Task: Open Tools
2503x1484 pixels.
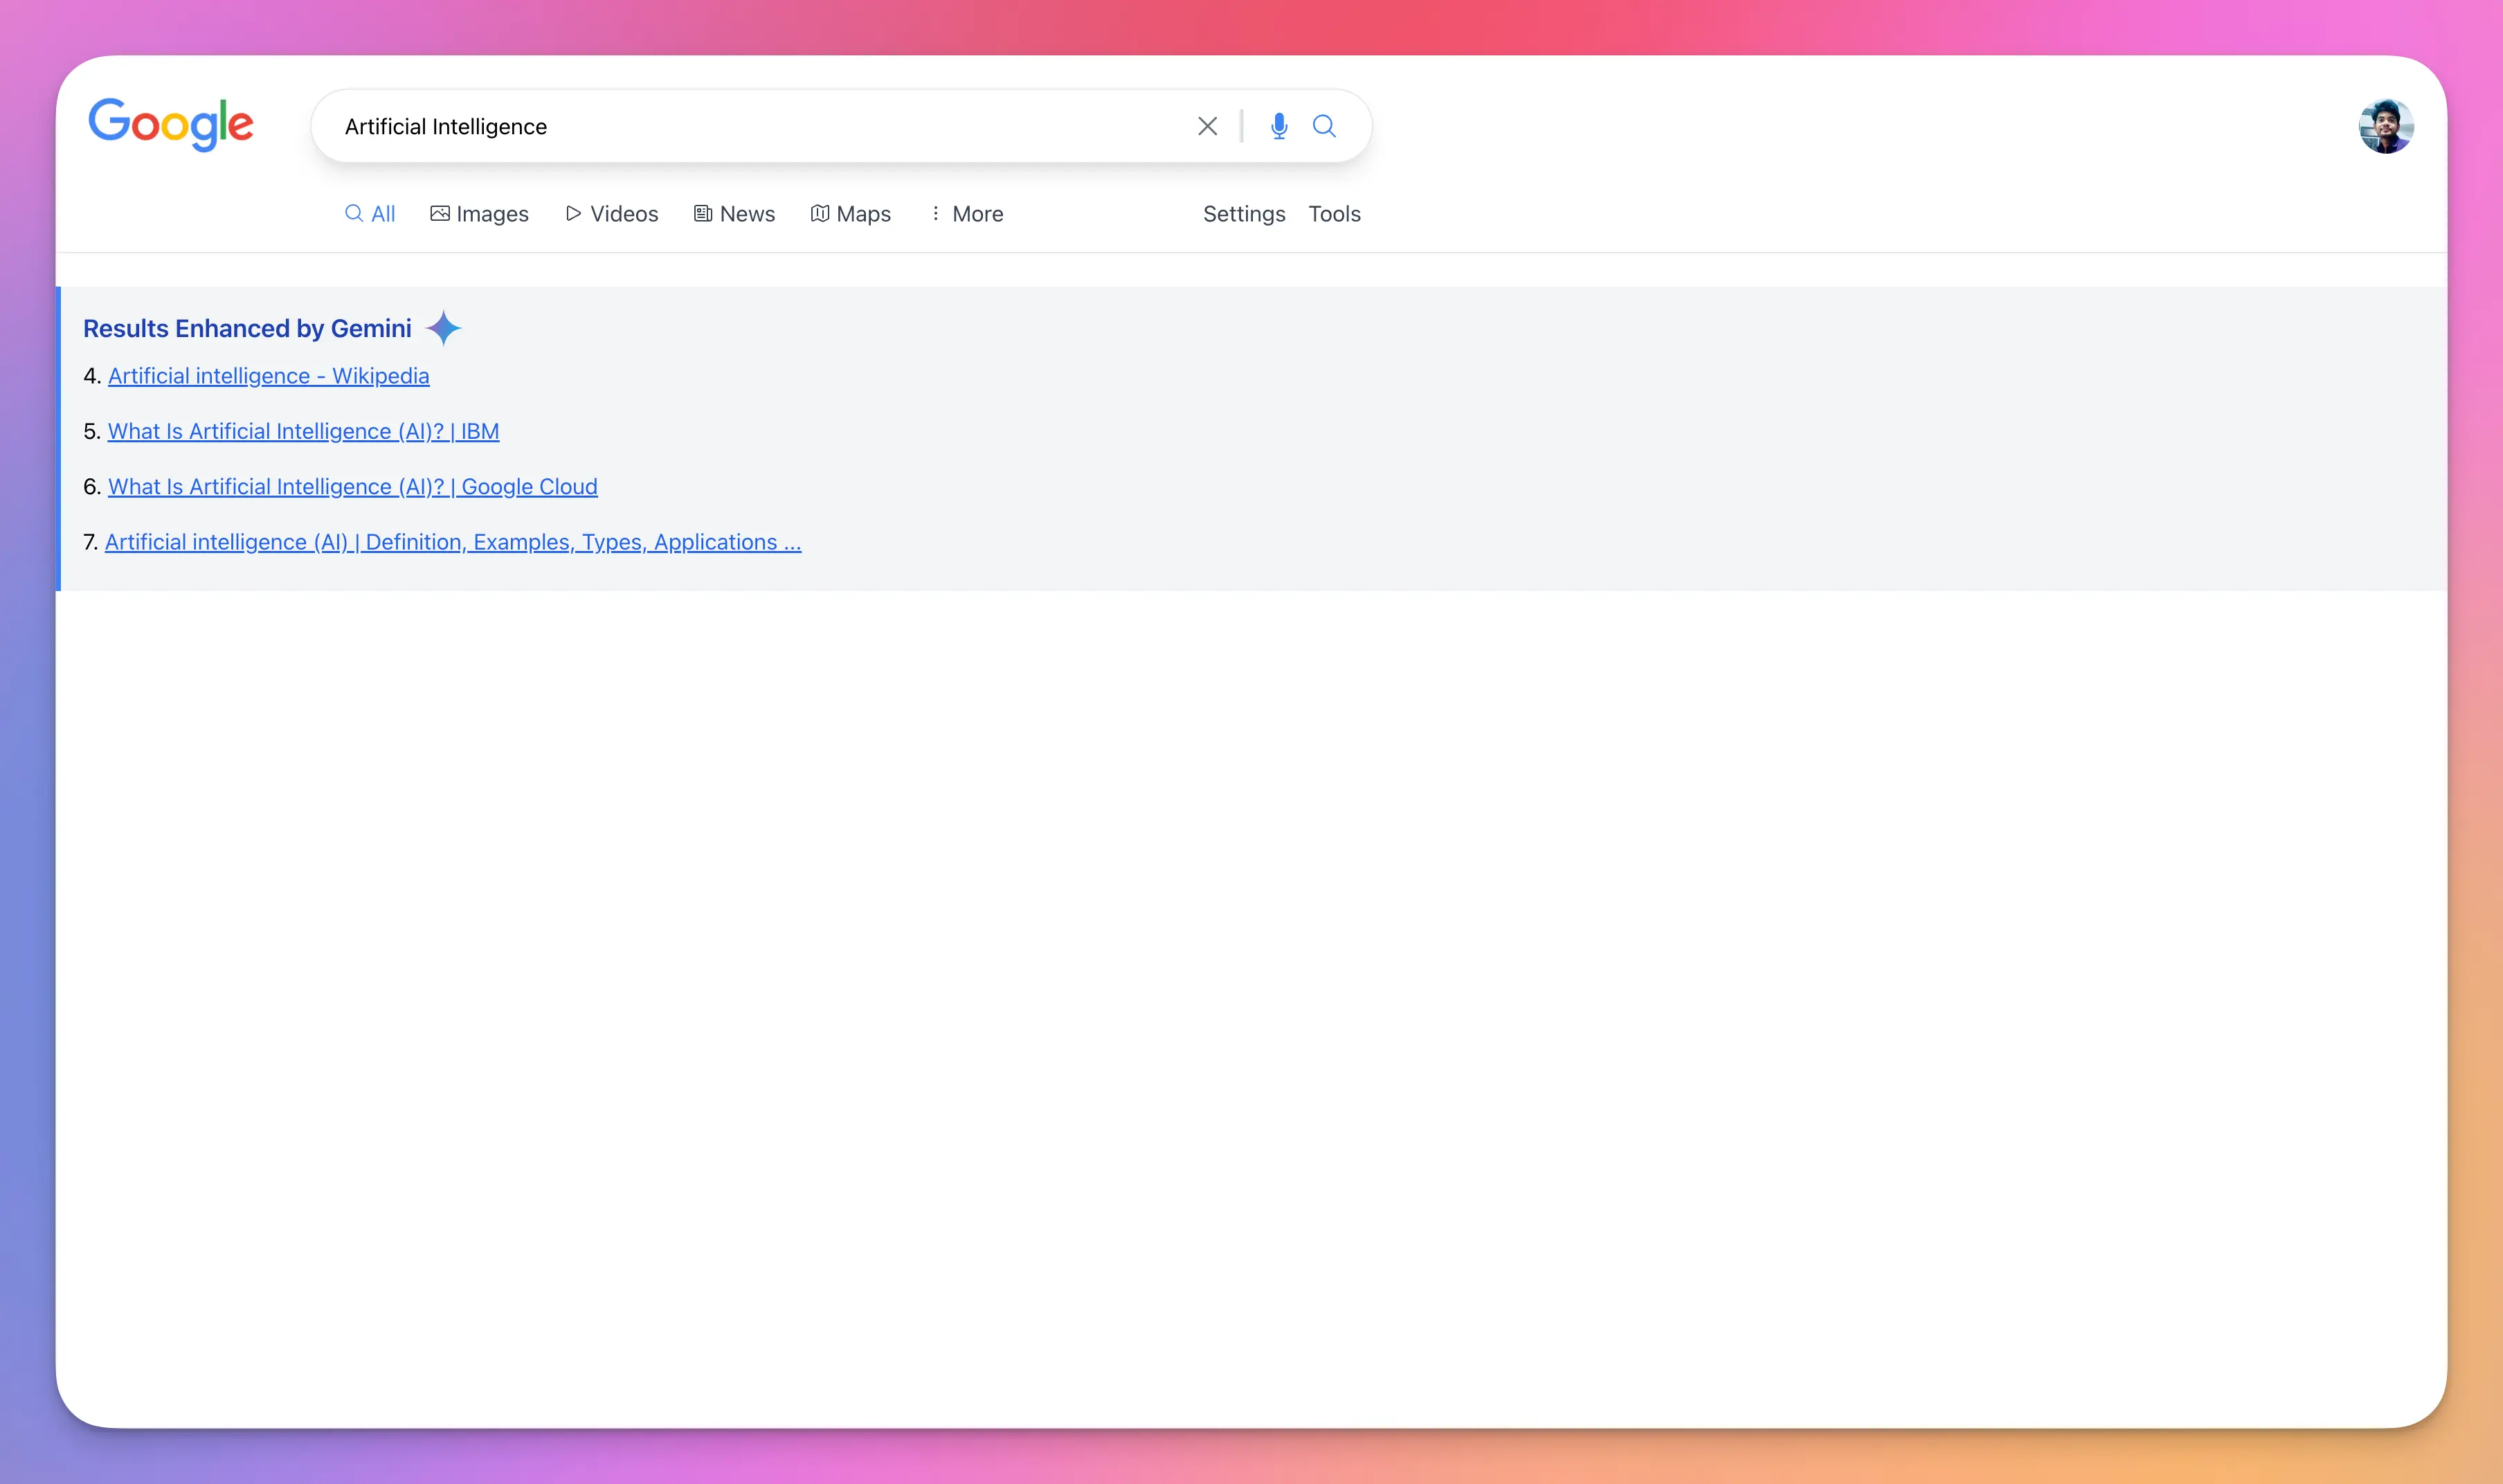Action: click(x=1334, y=214)
